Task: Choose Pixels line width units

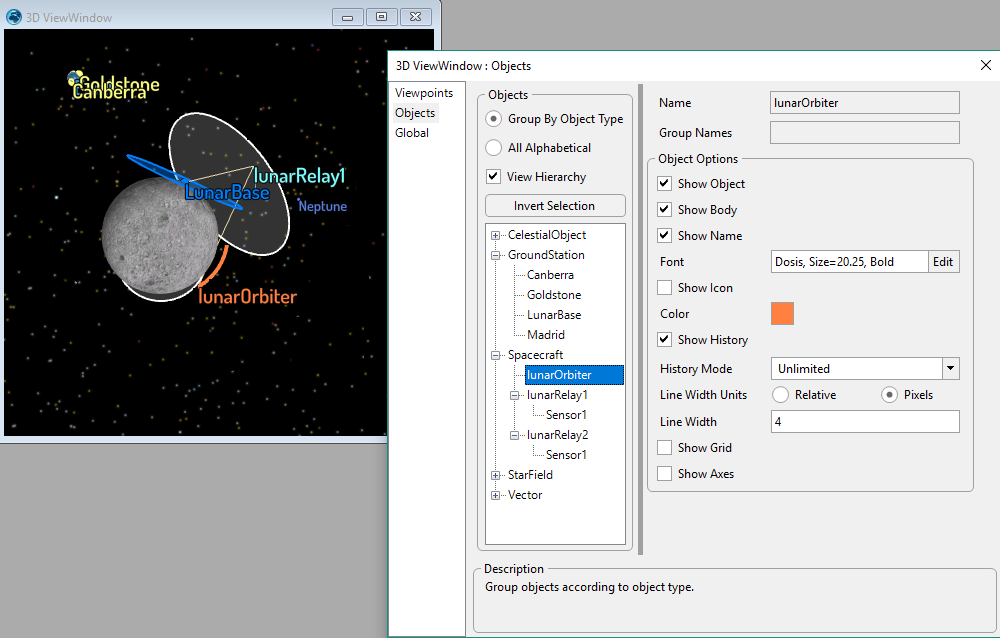Action: click(x=890, y=395)
